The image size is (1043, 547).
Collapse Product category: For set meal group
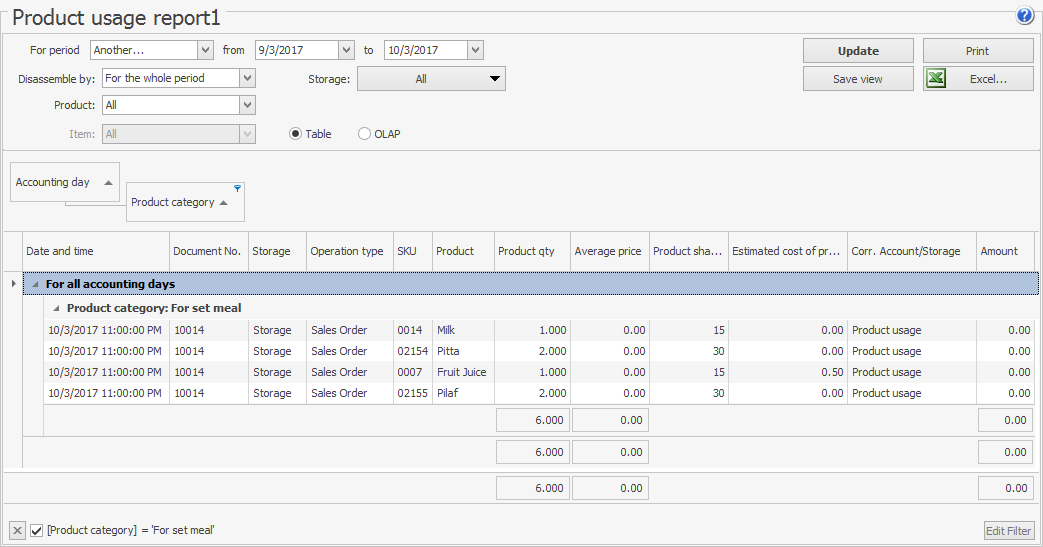point(56,308)
